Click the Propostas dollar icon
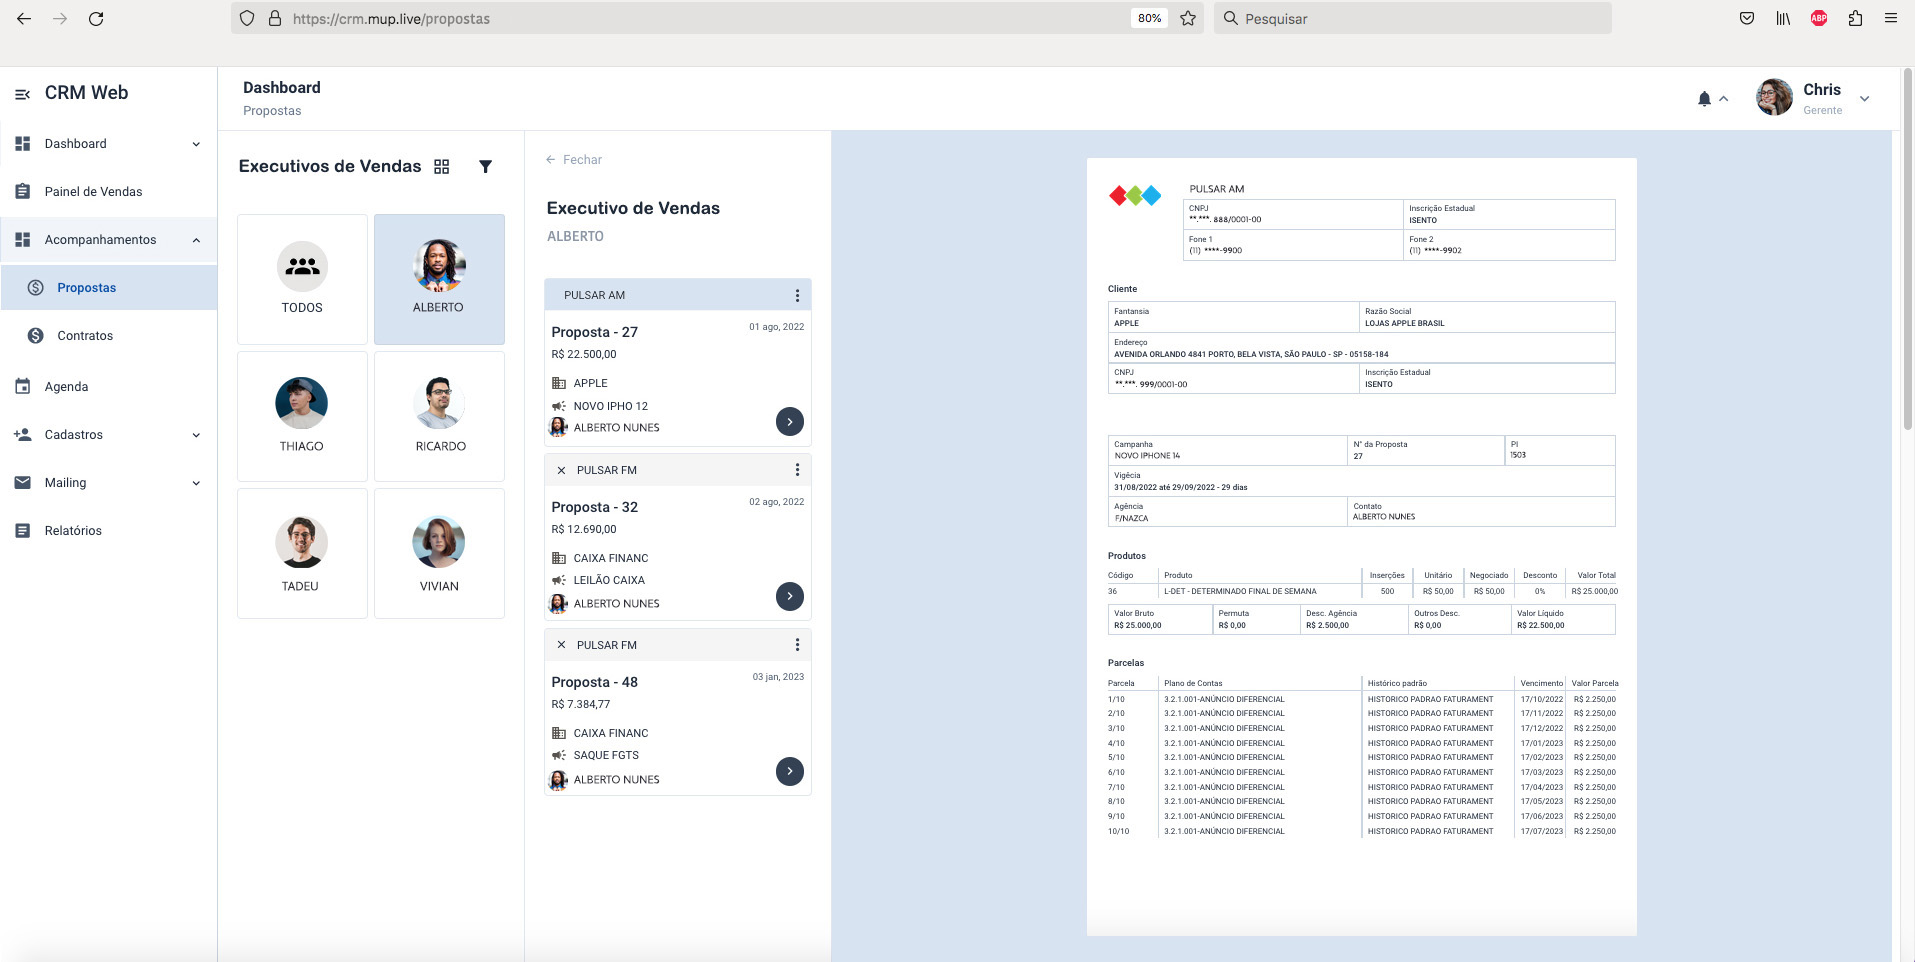The image size is (1915, 962). [36, 288]
